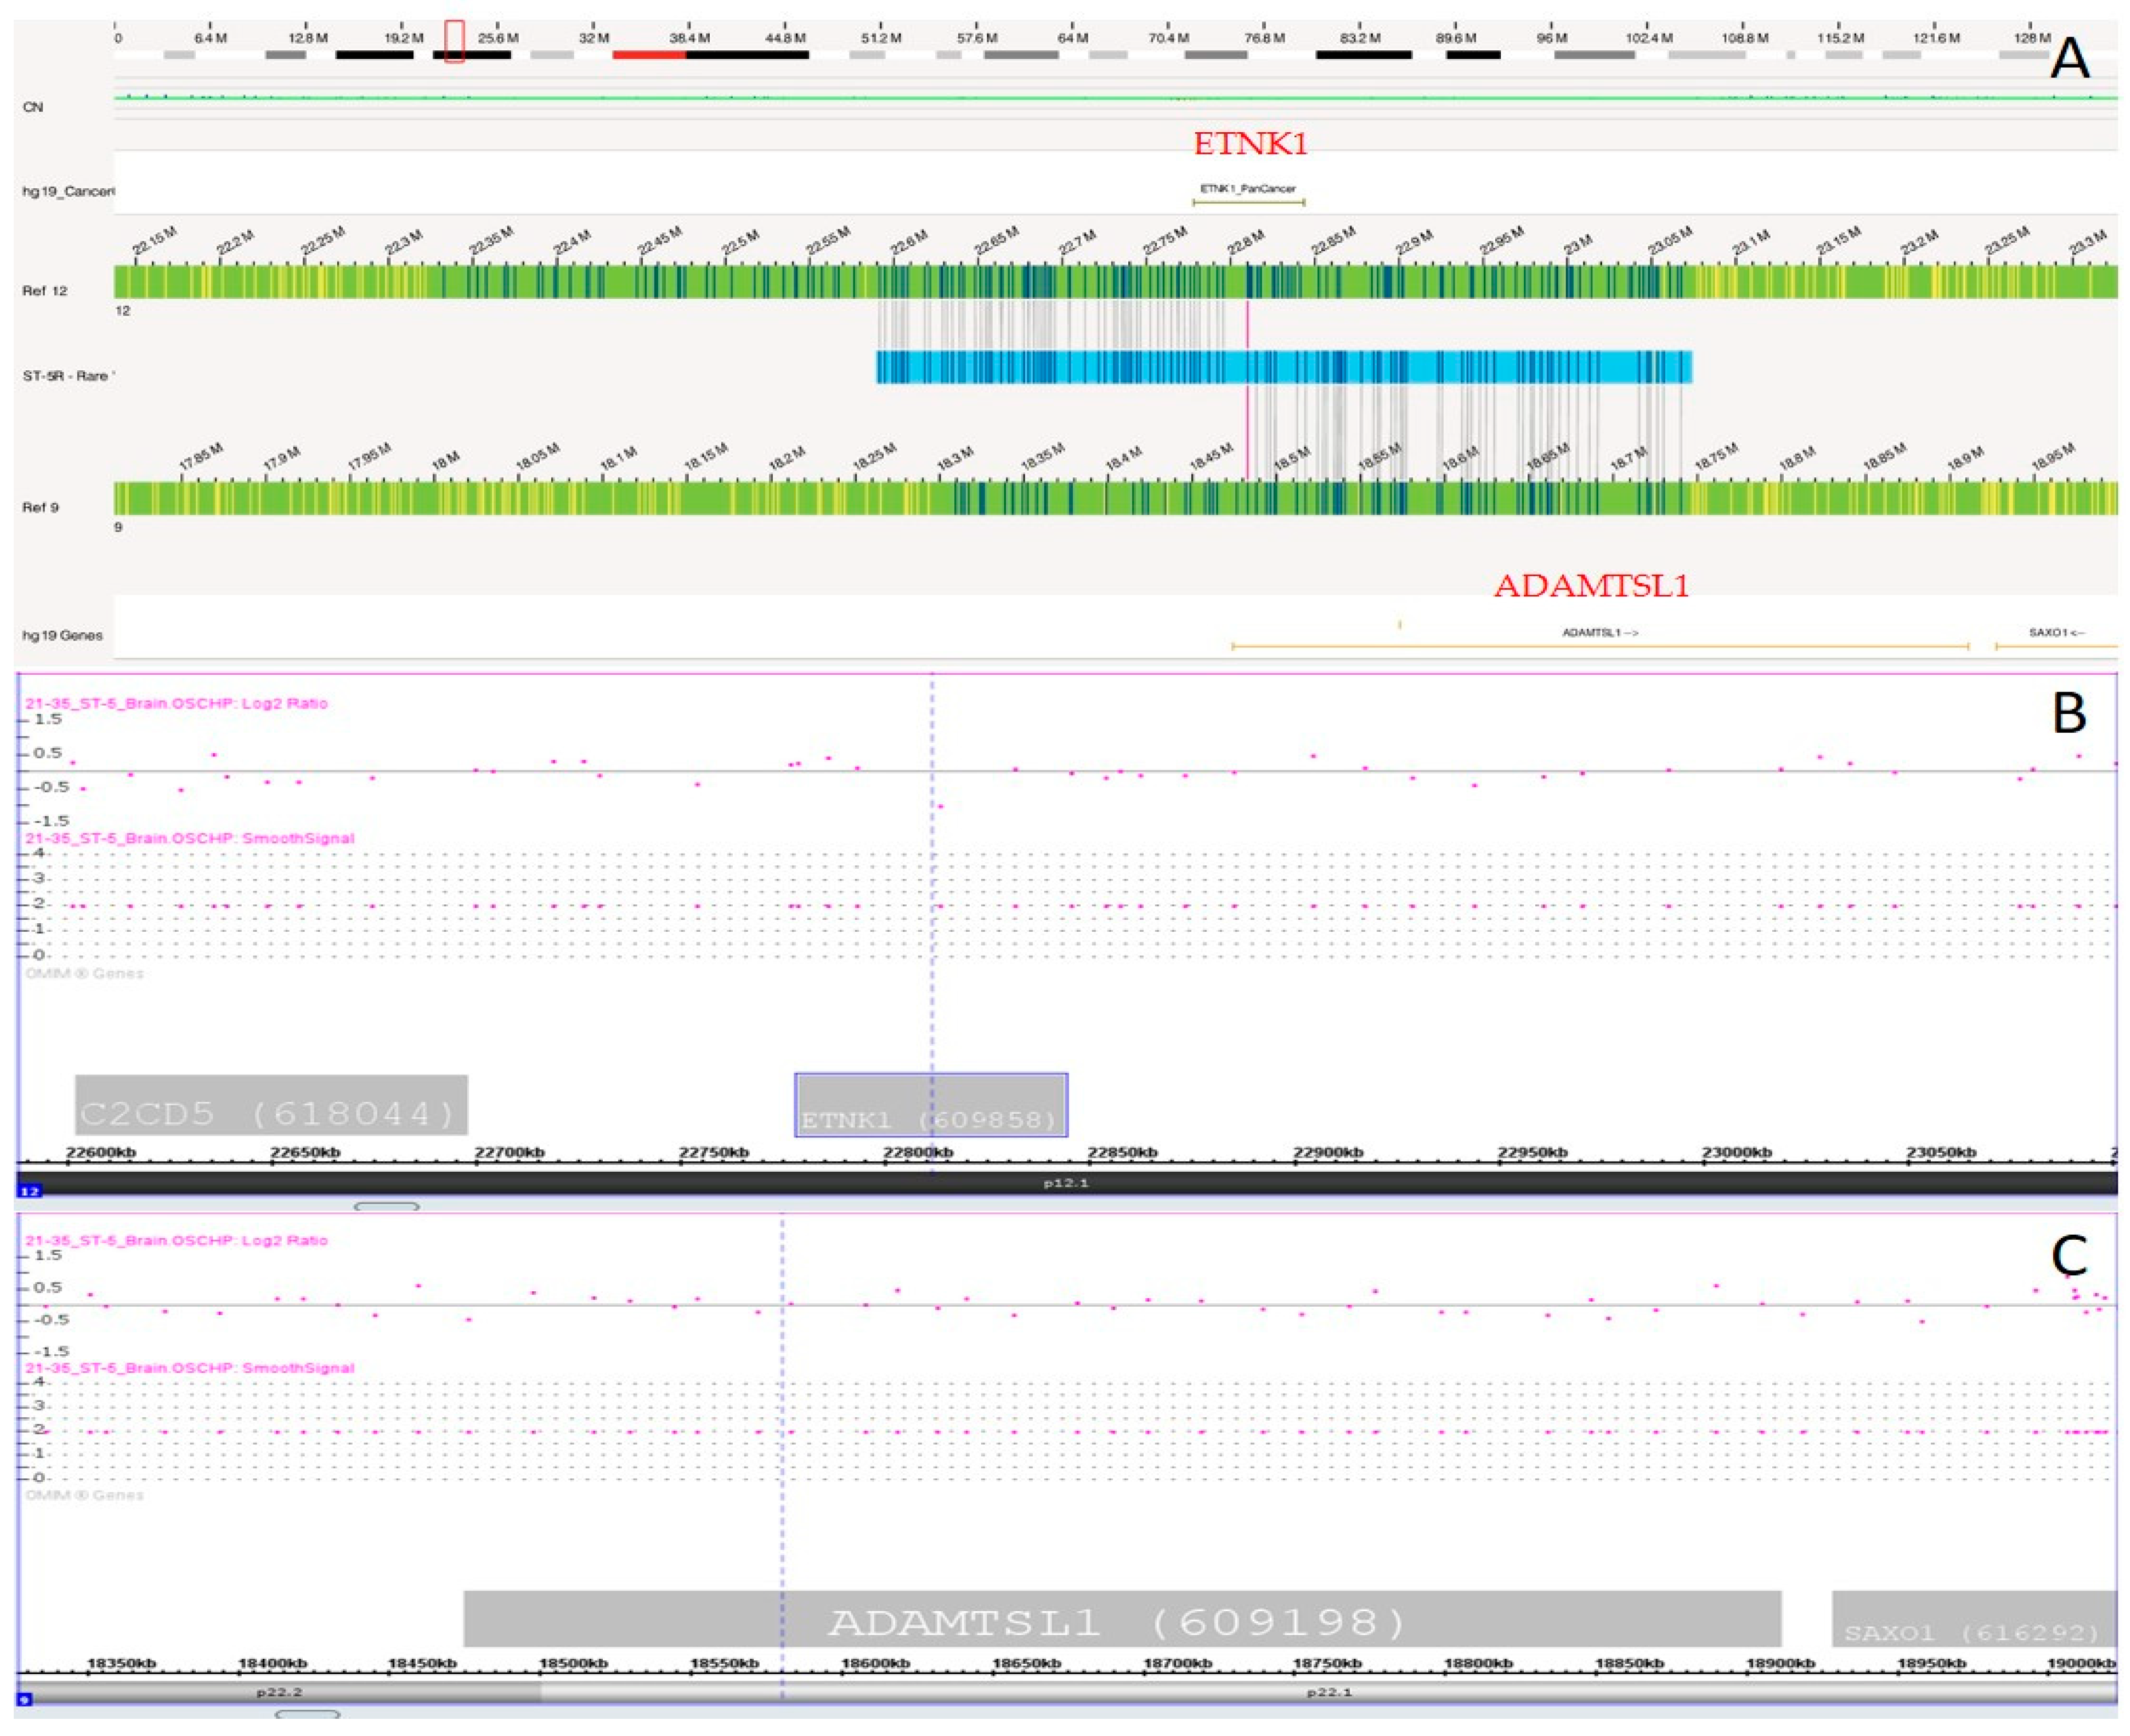Select the SmoothSignal track label in panel C

tap(189, 1368)
